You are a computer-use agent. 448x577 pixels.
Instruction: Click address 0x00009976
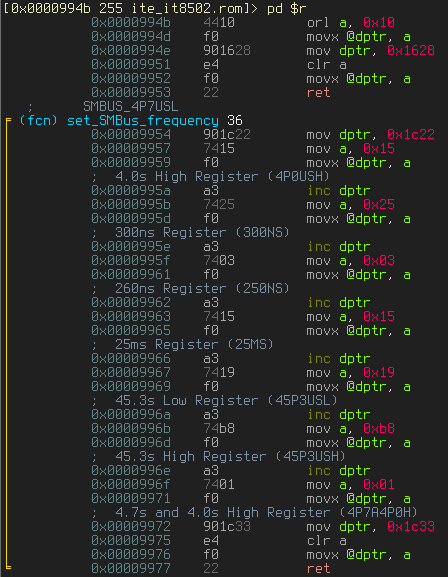click(131, 554)
